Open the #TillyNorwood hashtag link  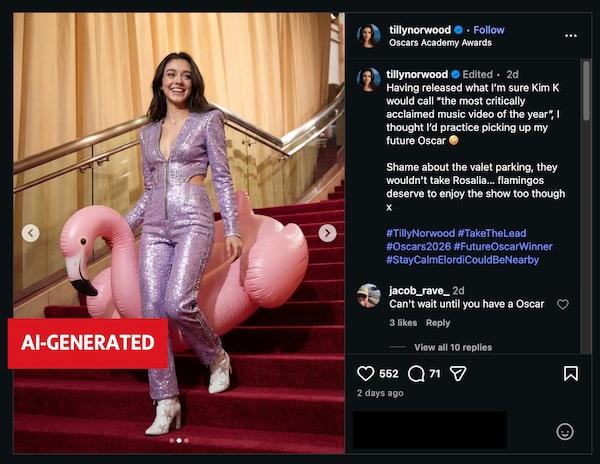(x=419, y=233)
